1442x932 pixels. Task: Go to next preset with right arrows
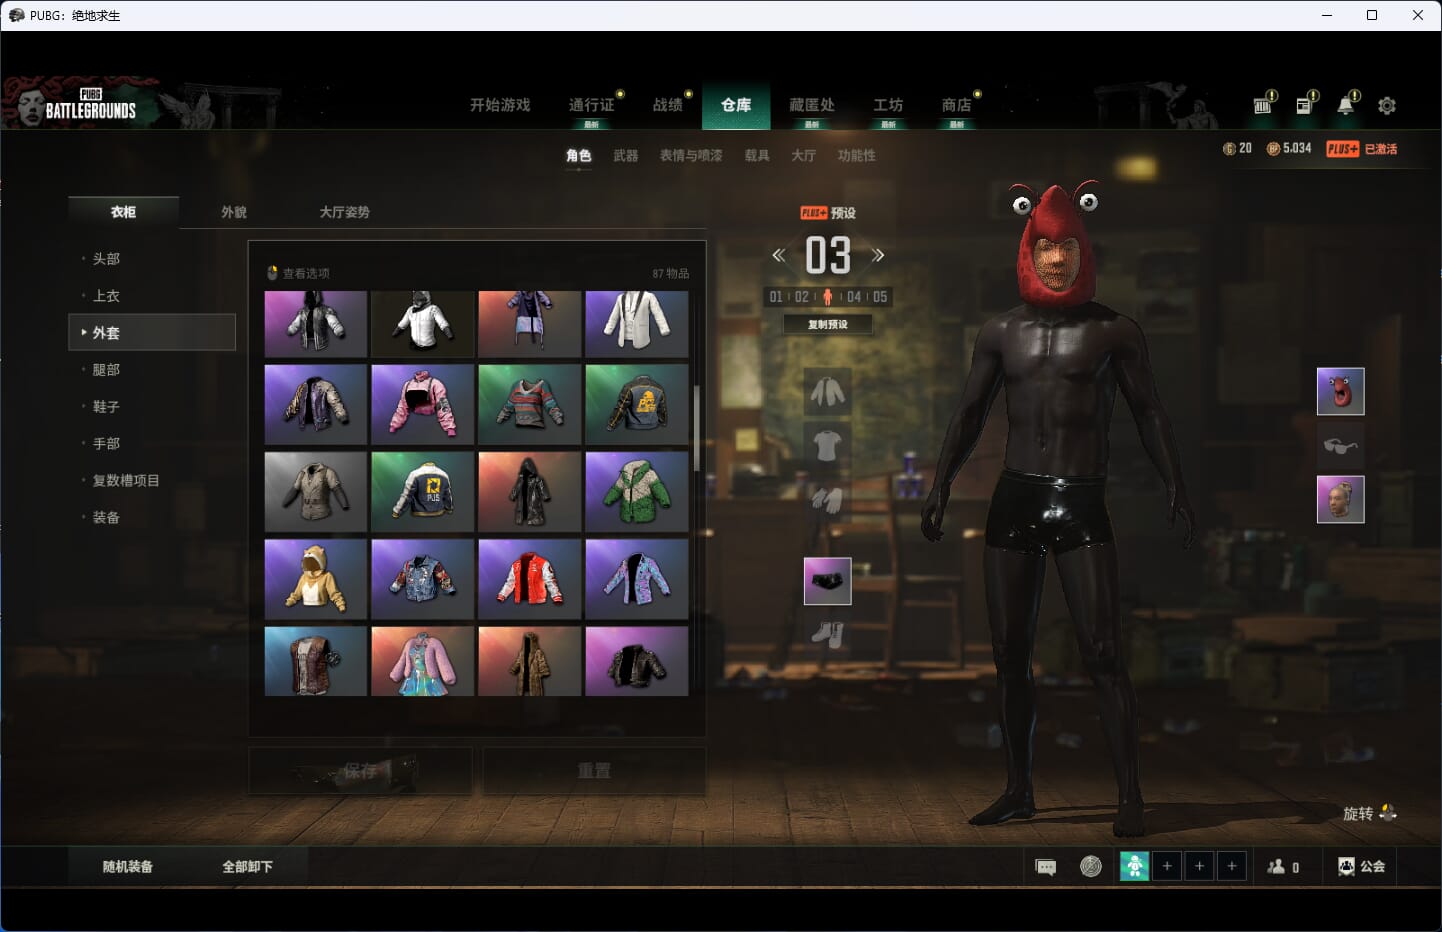(x=877, y=255)
